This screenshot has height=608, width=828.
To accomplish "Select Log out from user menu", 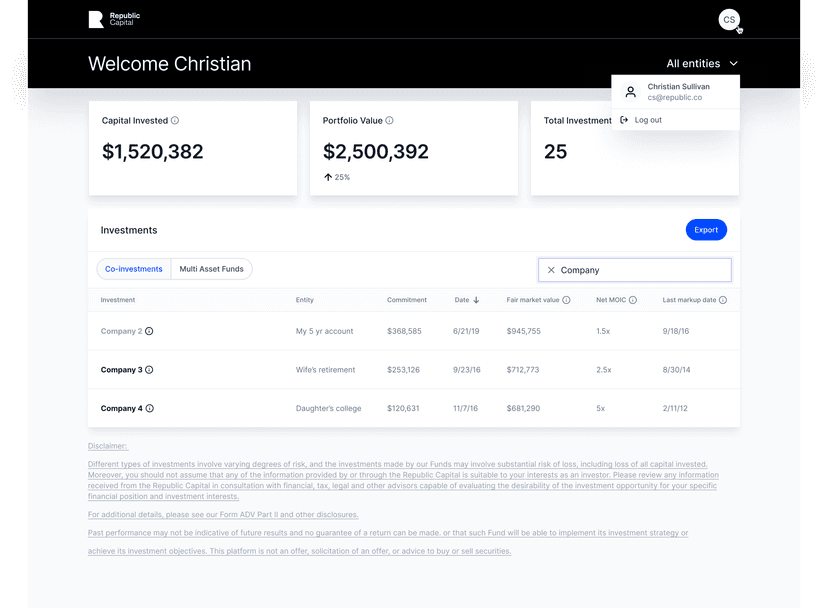I will click(x=647, y=120).
